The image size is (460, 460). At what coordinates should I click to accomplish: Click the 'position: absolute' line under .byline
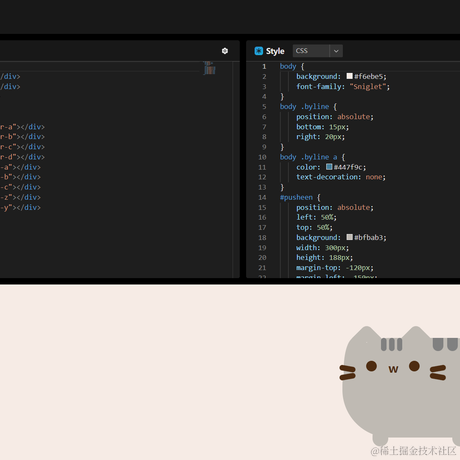(x=335, y=117)
